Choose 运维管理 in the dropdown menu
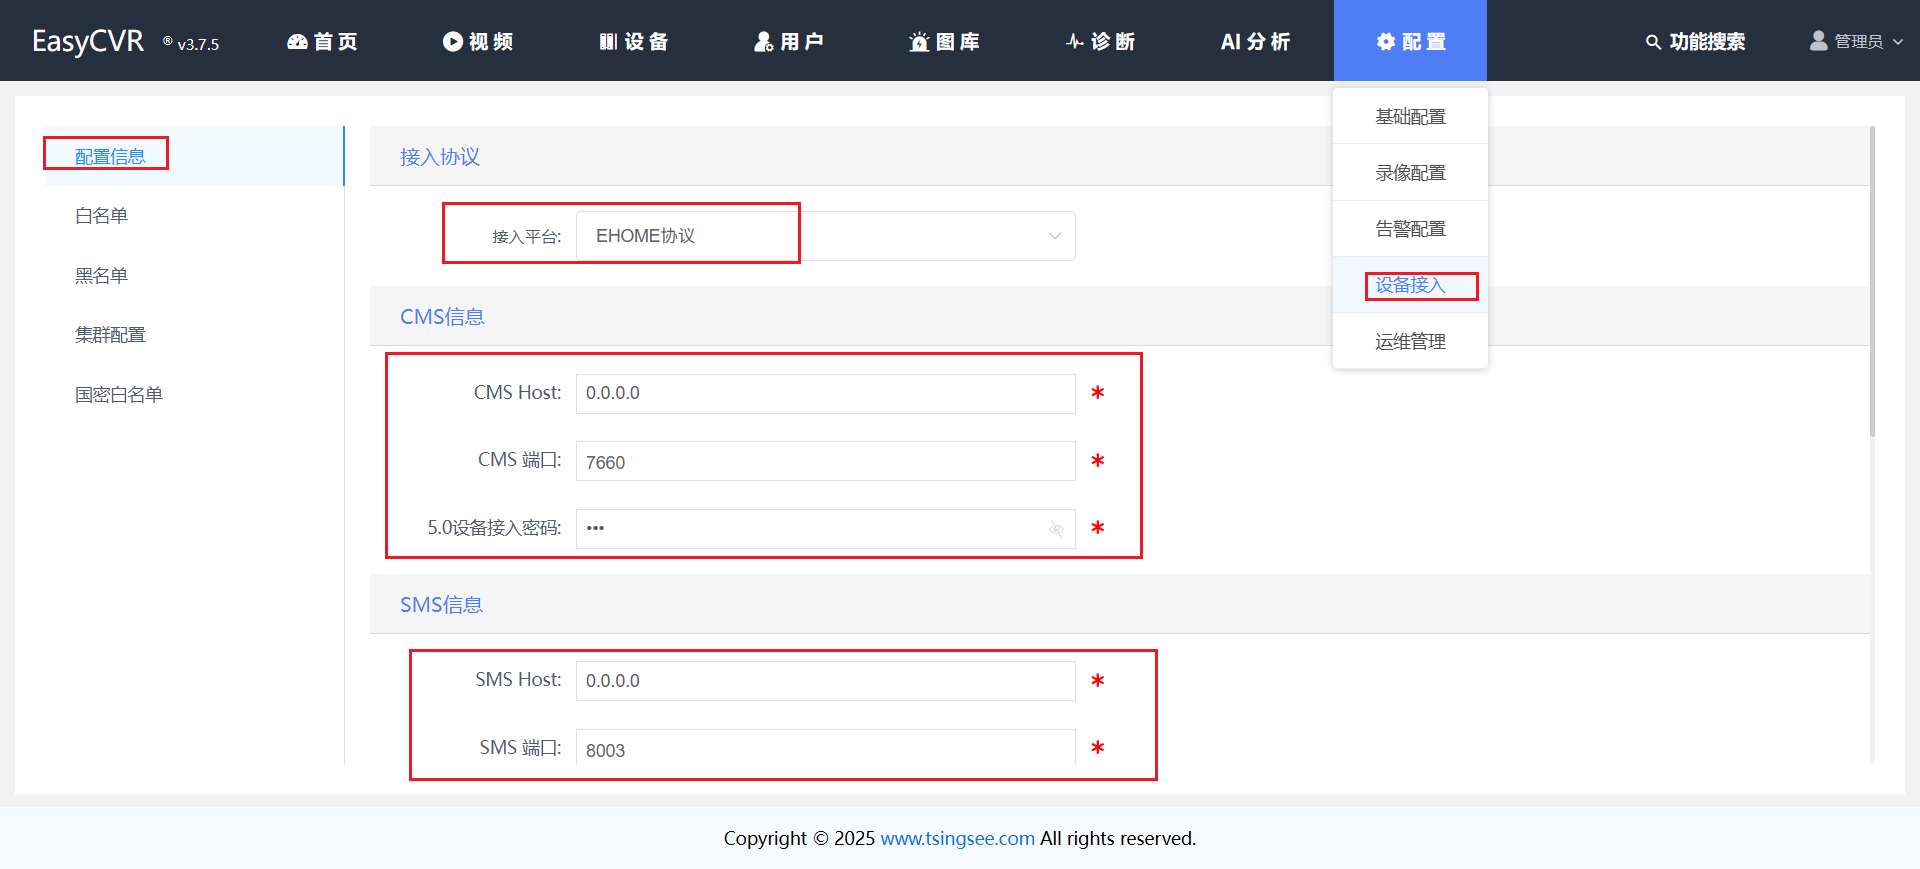Image resolution: width=1920 pixels, height=869 pixels. click(x=1410, y=342)
